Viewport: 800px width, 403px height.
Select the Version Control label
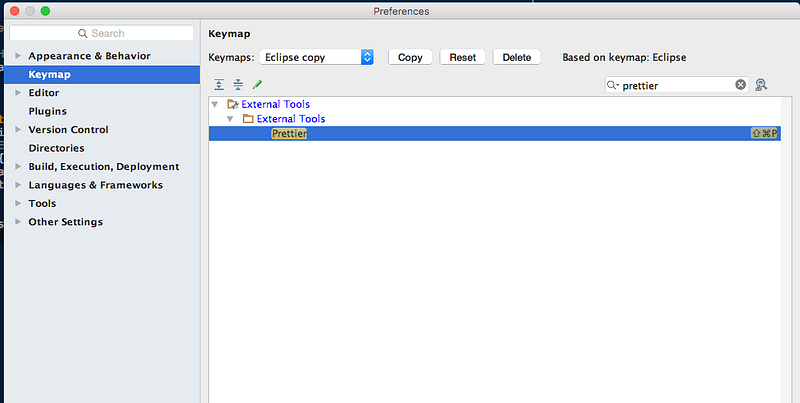click(68, 130)
